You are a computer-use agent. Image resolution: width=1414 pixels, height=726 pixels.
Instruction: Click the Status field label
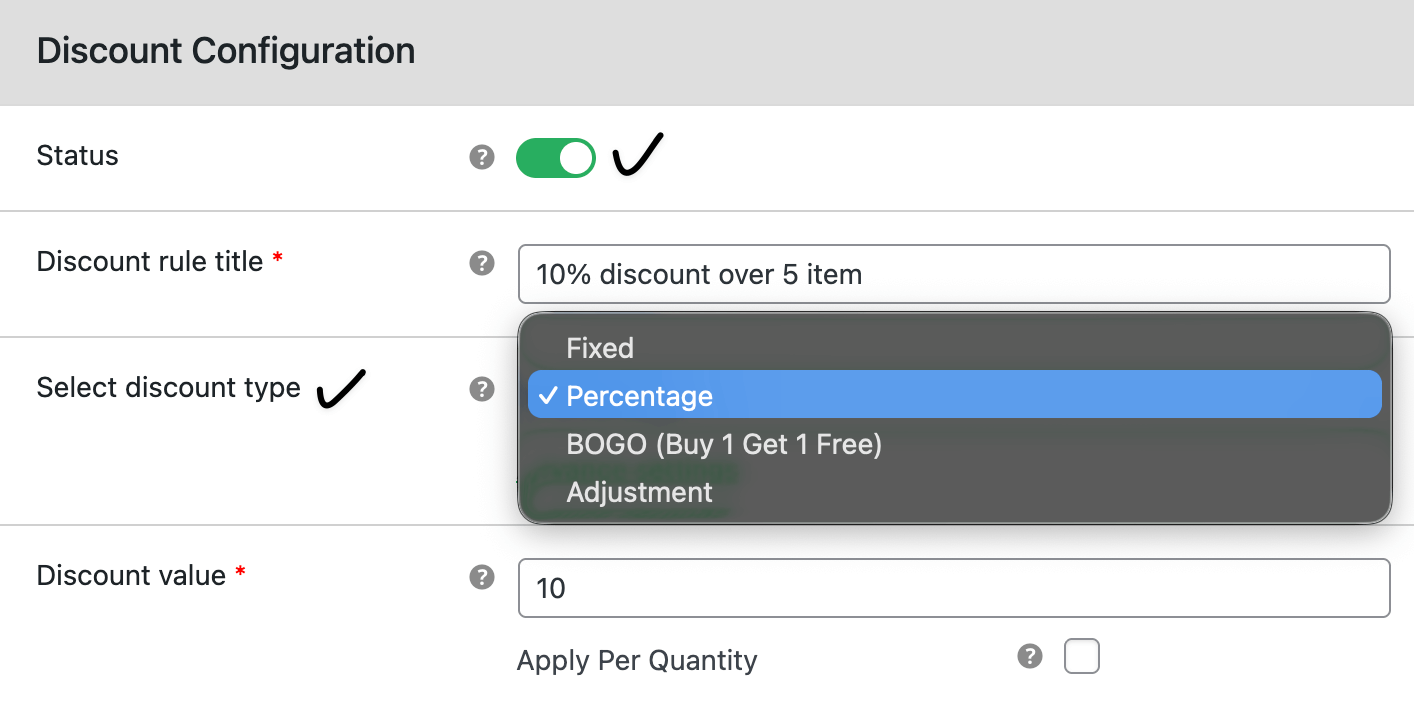pyautogui.click(x=77, y=156)
